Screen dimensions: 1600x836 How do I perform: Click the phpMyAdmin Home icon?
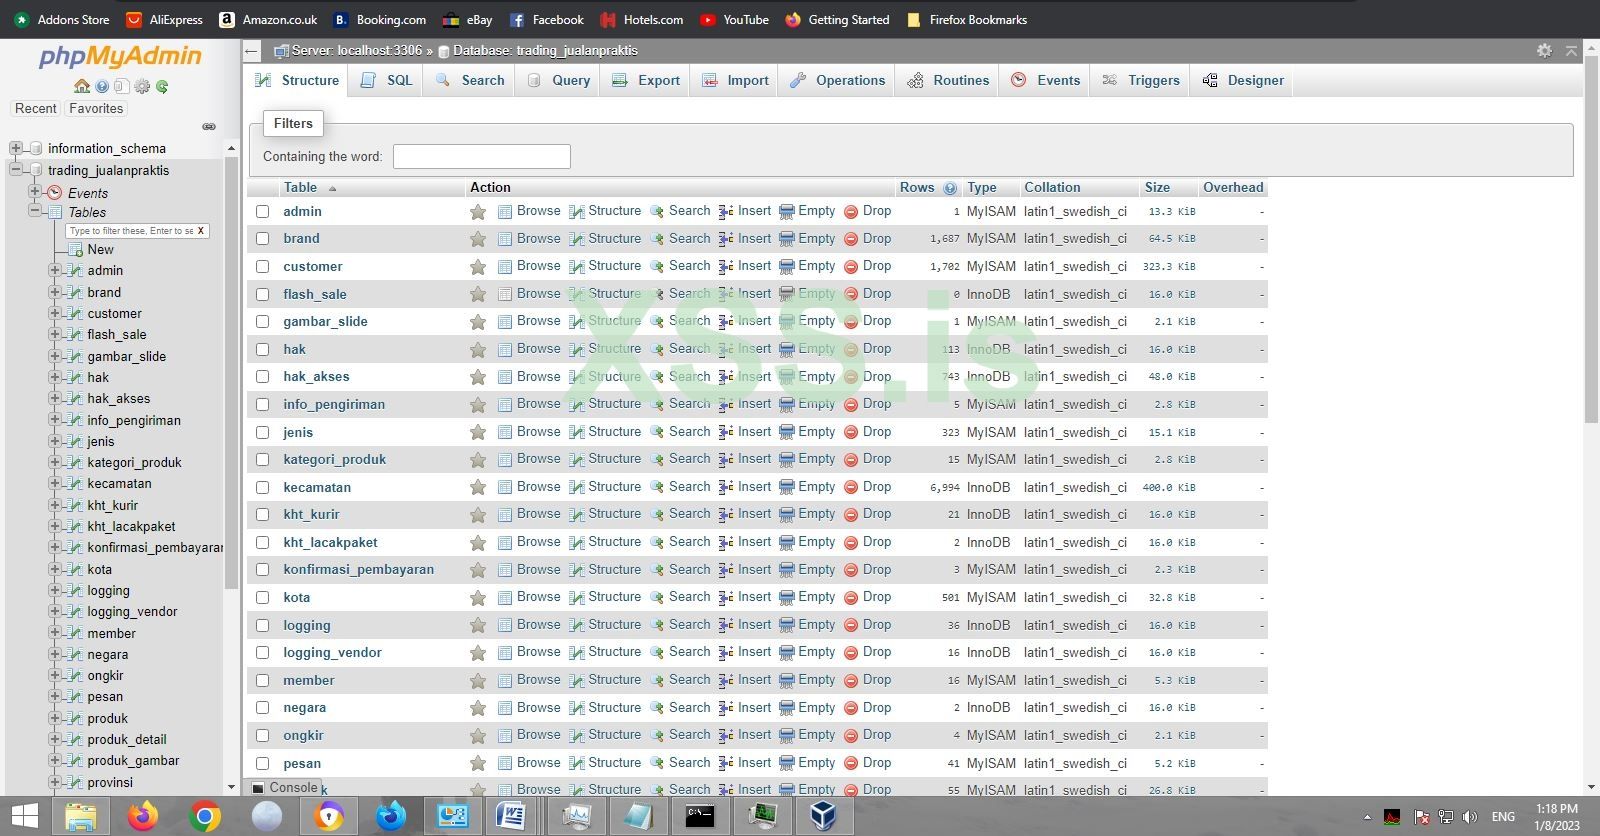(82, 86)
